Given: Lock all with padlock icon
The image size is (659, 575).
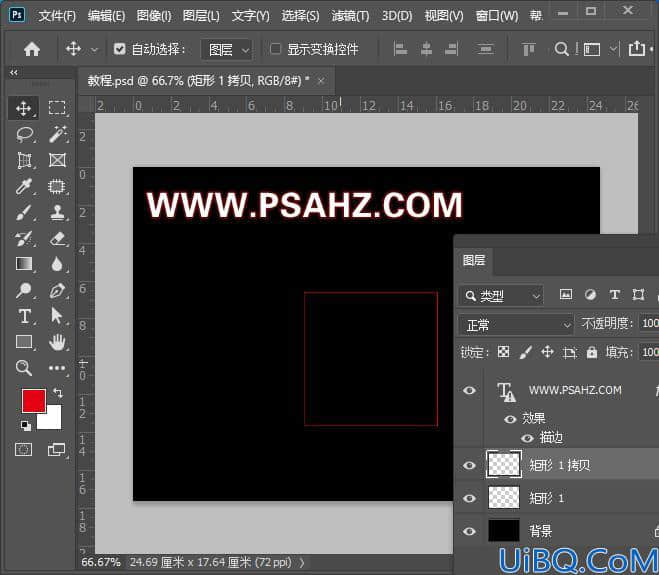Looking at the screenshot, I should pyautogui.click(x=592, y=352).
